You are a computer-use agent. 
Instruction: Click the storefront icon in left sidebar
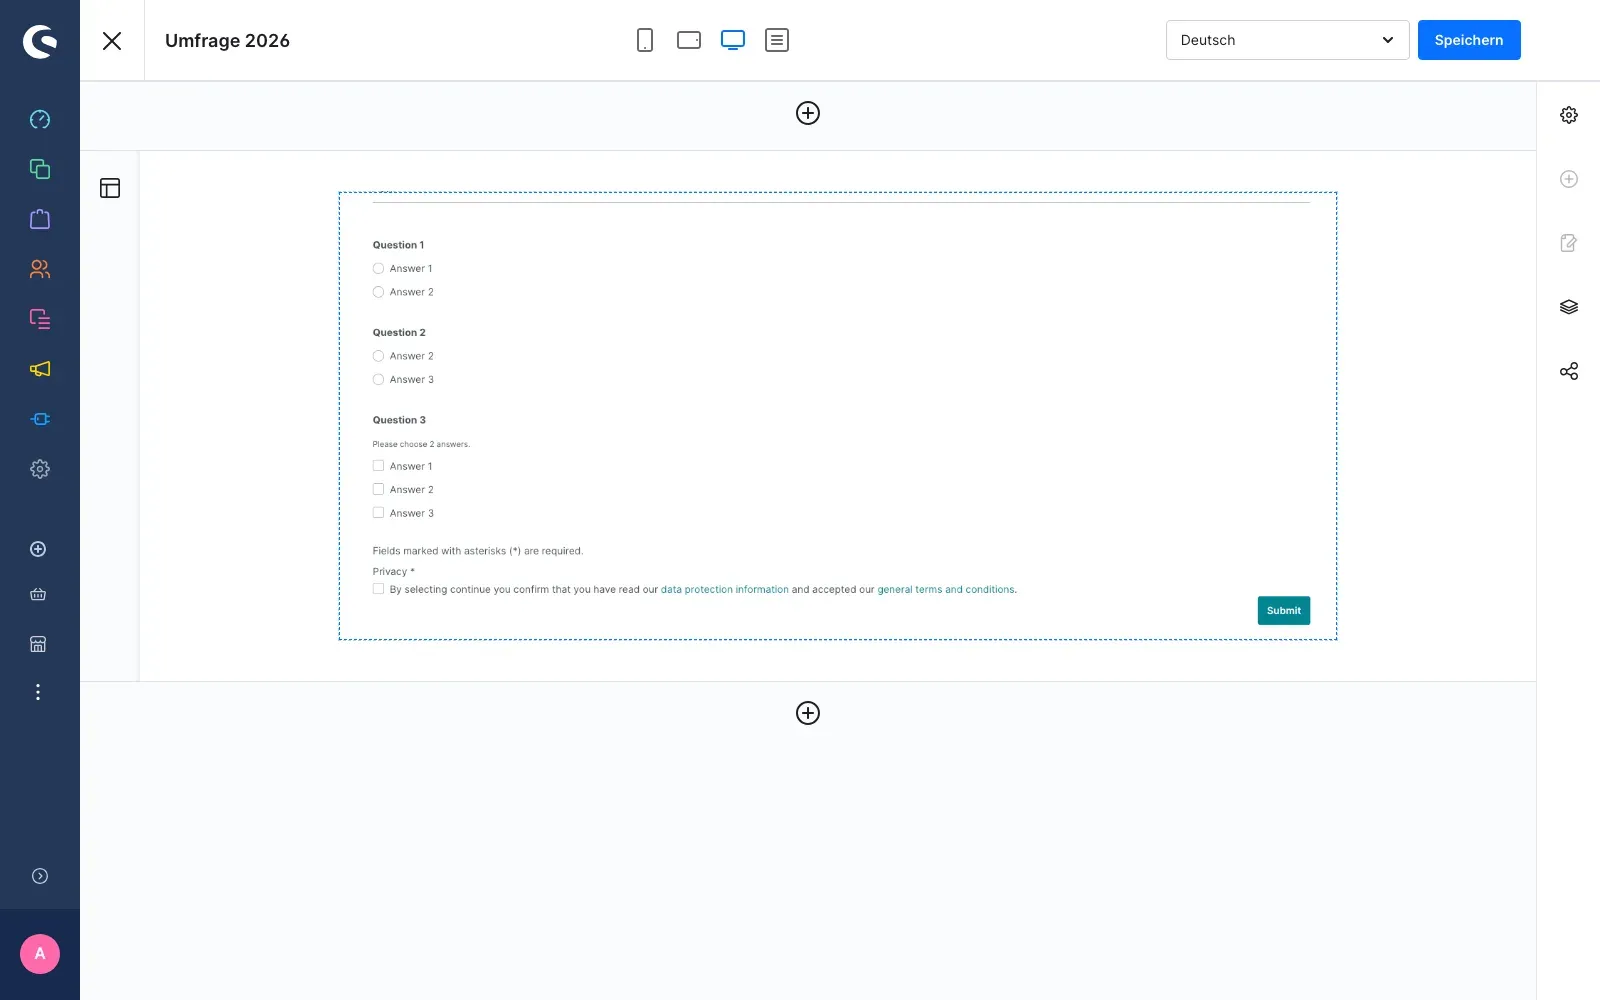(x=38, y=644)
